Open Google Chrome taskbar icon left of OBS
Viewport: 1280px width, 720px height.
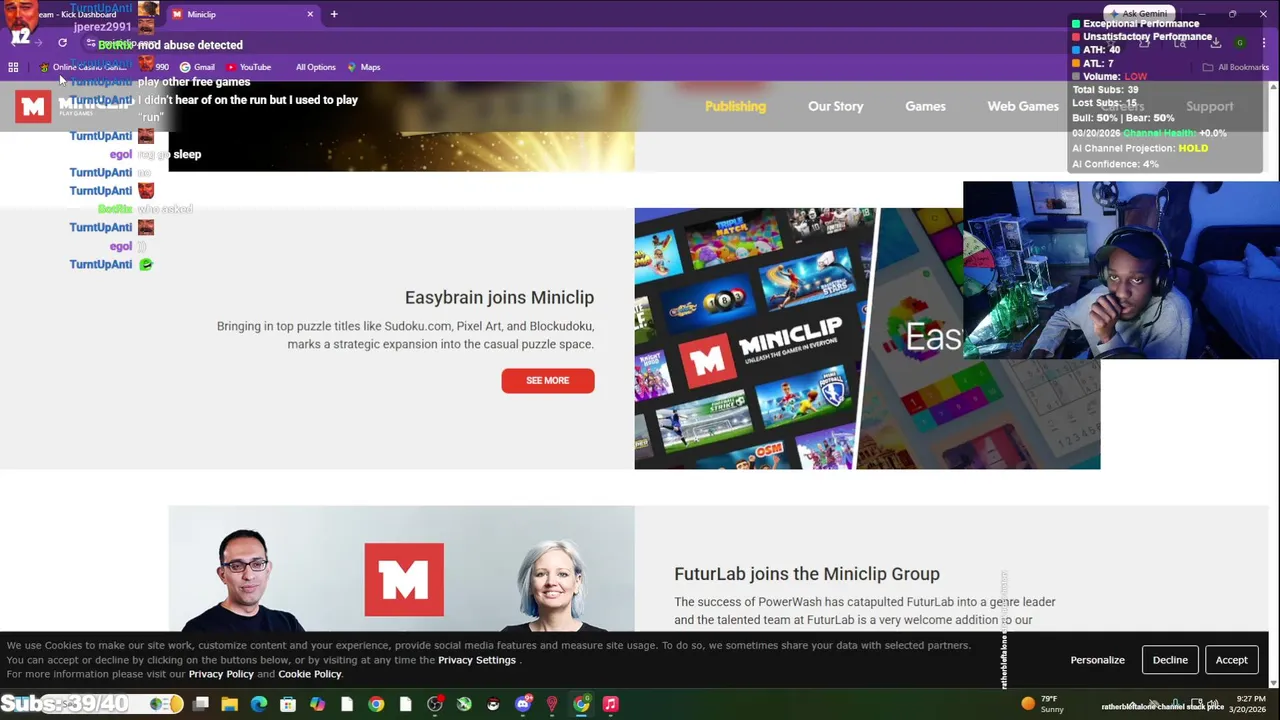pyautogui.click(x=376, y=704)
